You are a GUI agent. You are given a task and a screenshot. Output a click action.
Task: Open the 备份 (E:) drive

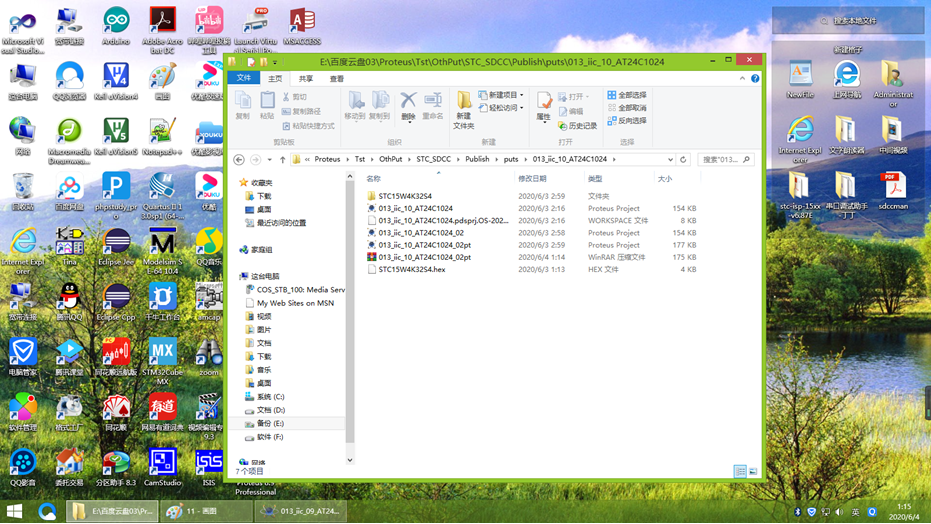[270, 423]
